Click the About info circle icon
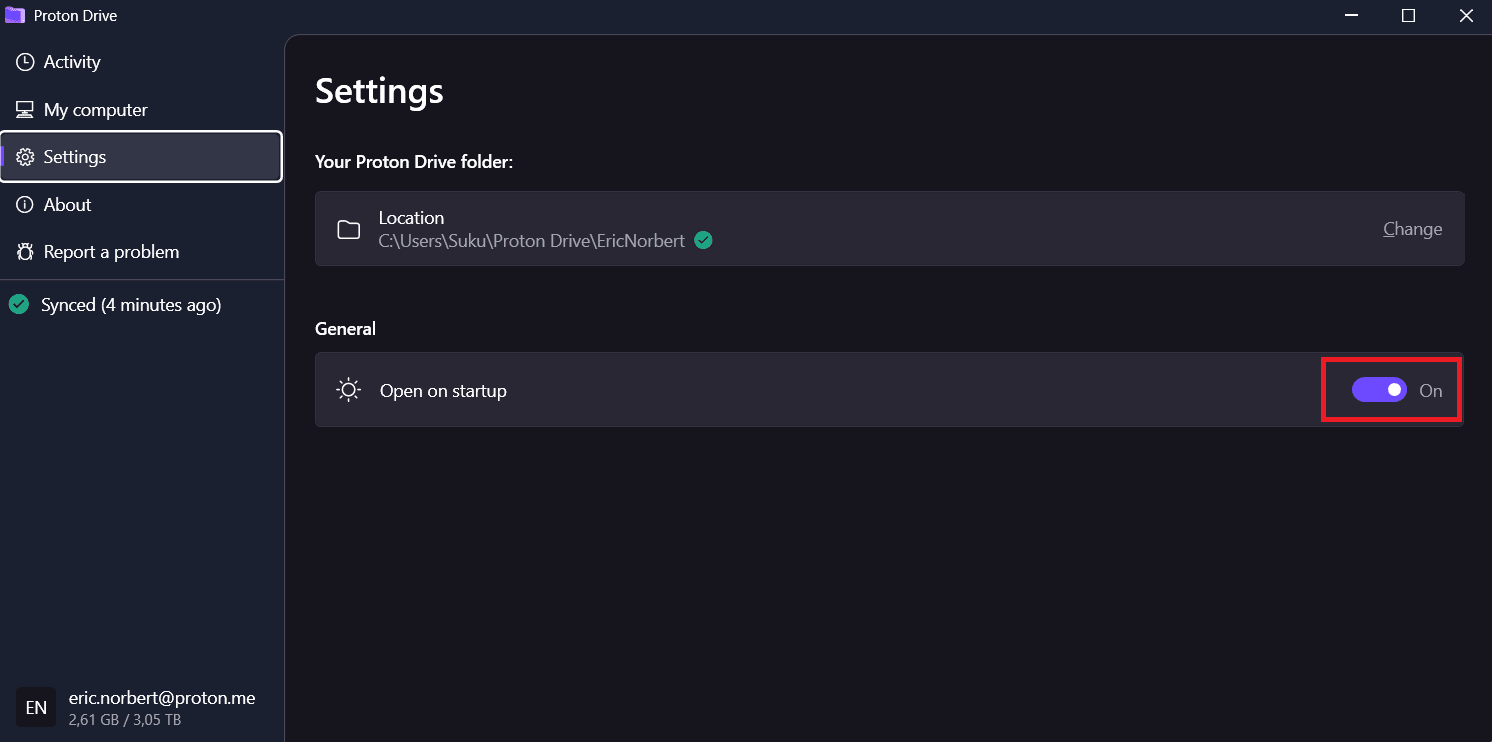Screen dimensions: 1492x742 click(x=25, y=205)
